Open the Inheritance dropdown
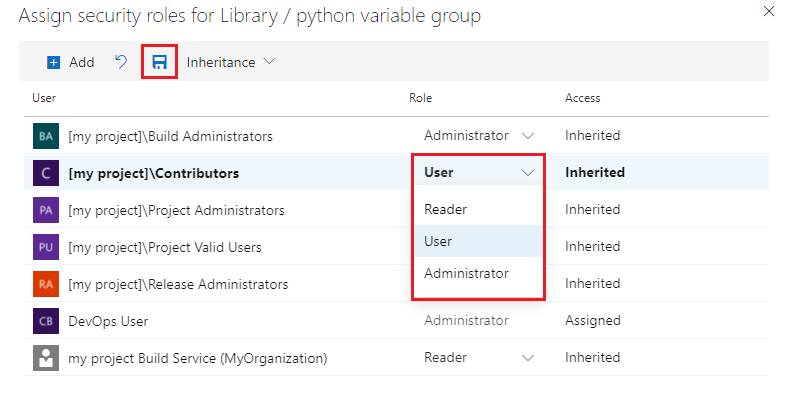791x400 pixels. point(231,62)
